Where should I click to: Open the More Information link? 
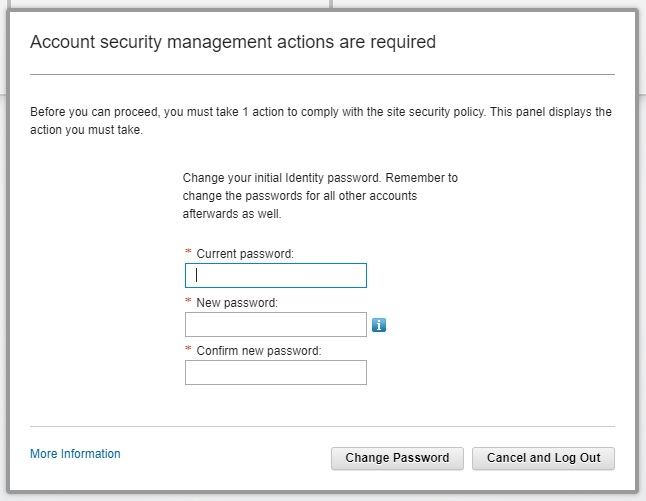[75, 454]
